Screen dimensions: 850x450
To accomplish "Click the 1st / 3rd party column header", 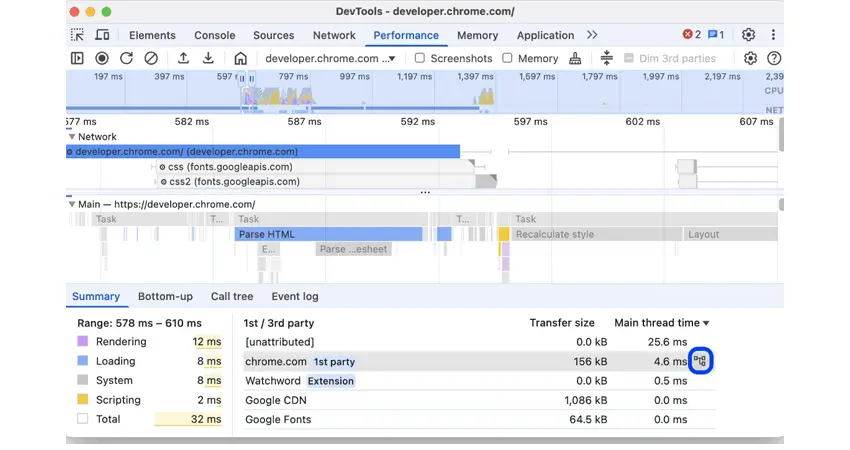I will (279, 323).
